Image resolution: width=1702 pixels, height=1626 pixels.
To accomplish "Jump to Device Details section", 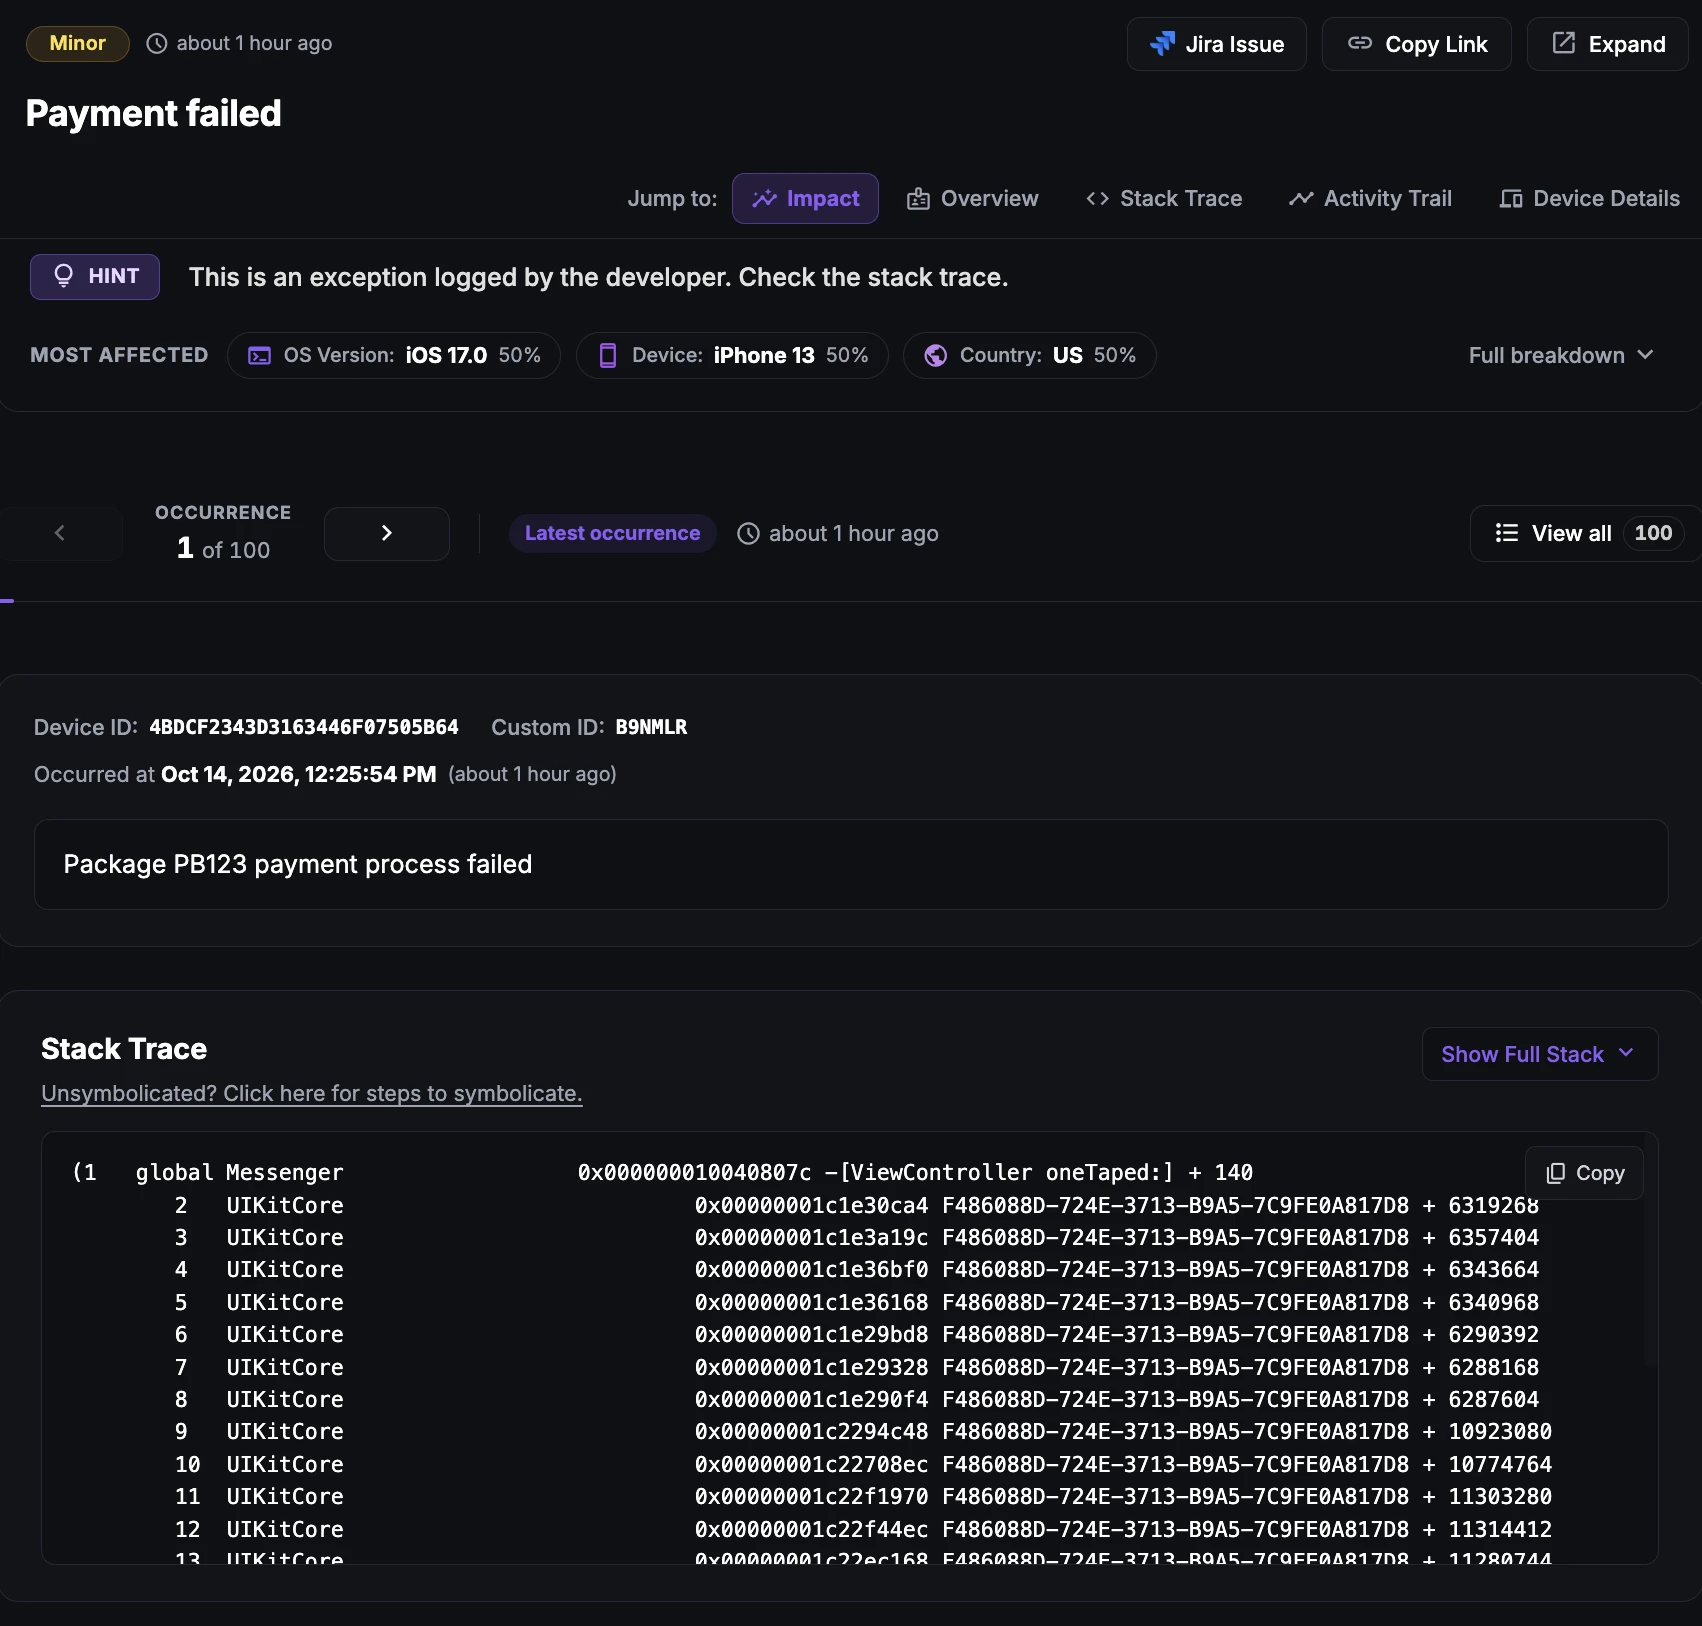I will click(x=1589, y=198).
